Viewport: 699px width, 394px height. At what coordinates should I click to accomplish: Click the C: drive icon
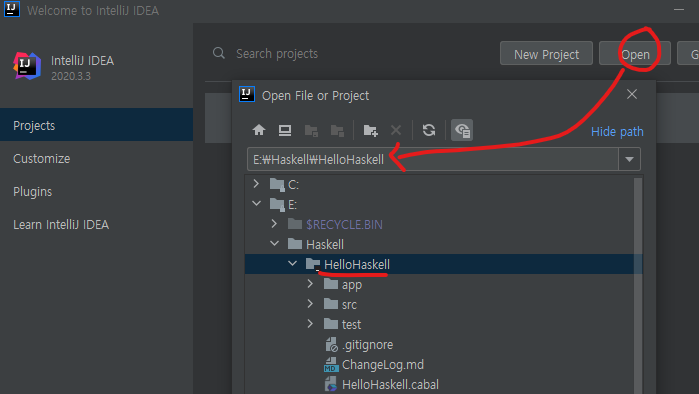pyautogui.click(x=277, y=184)
